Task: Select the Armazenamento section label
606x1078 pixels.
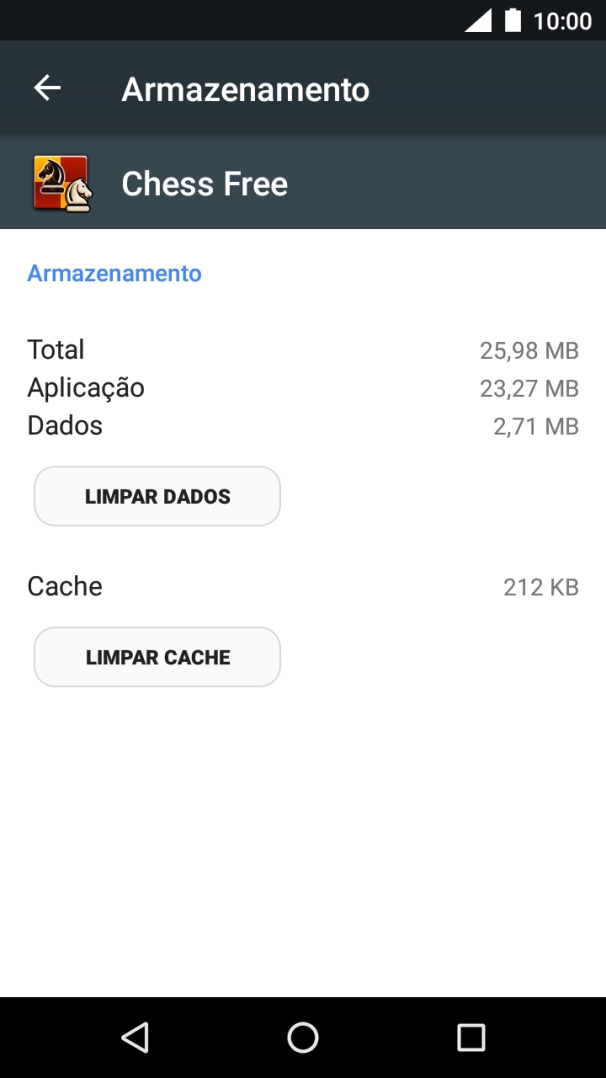Action: (113, 273)
